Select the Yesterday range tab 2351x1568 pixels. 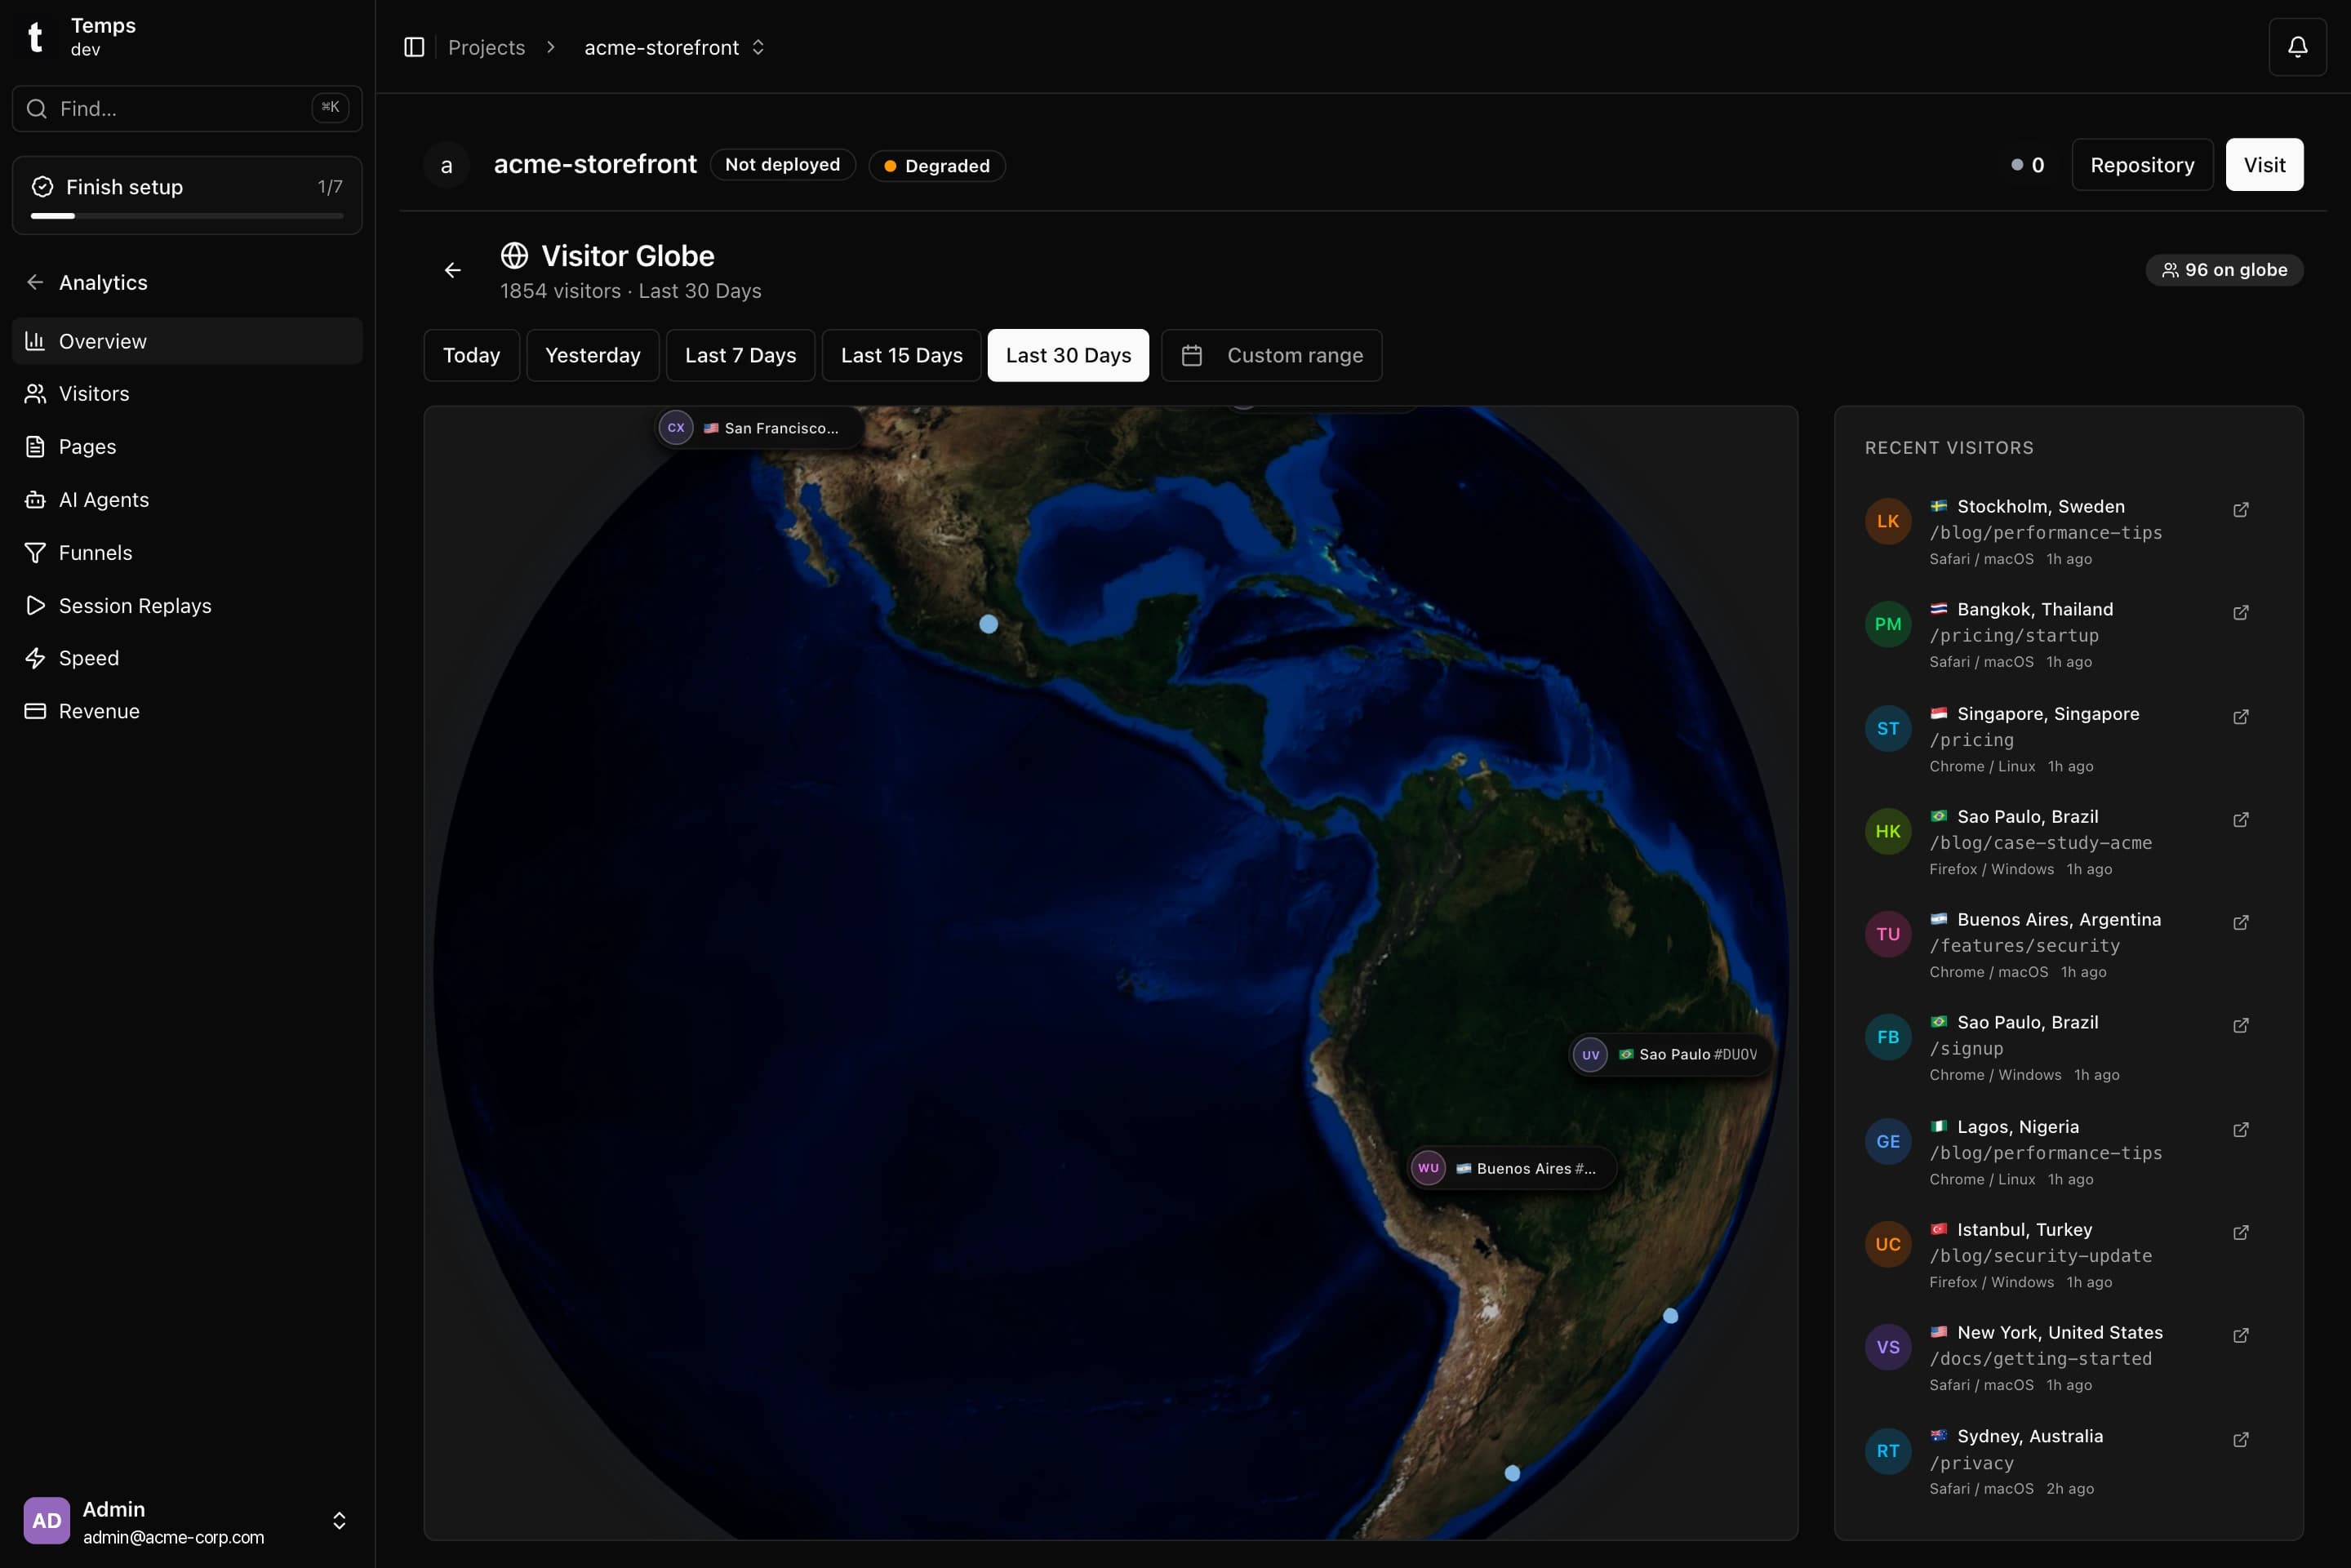593,355
